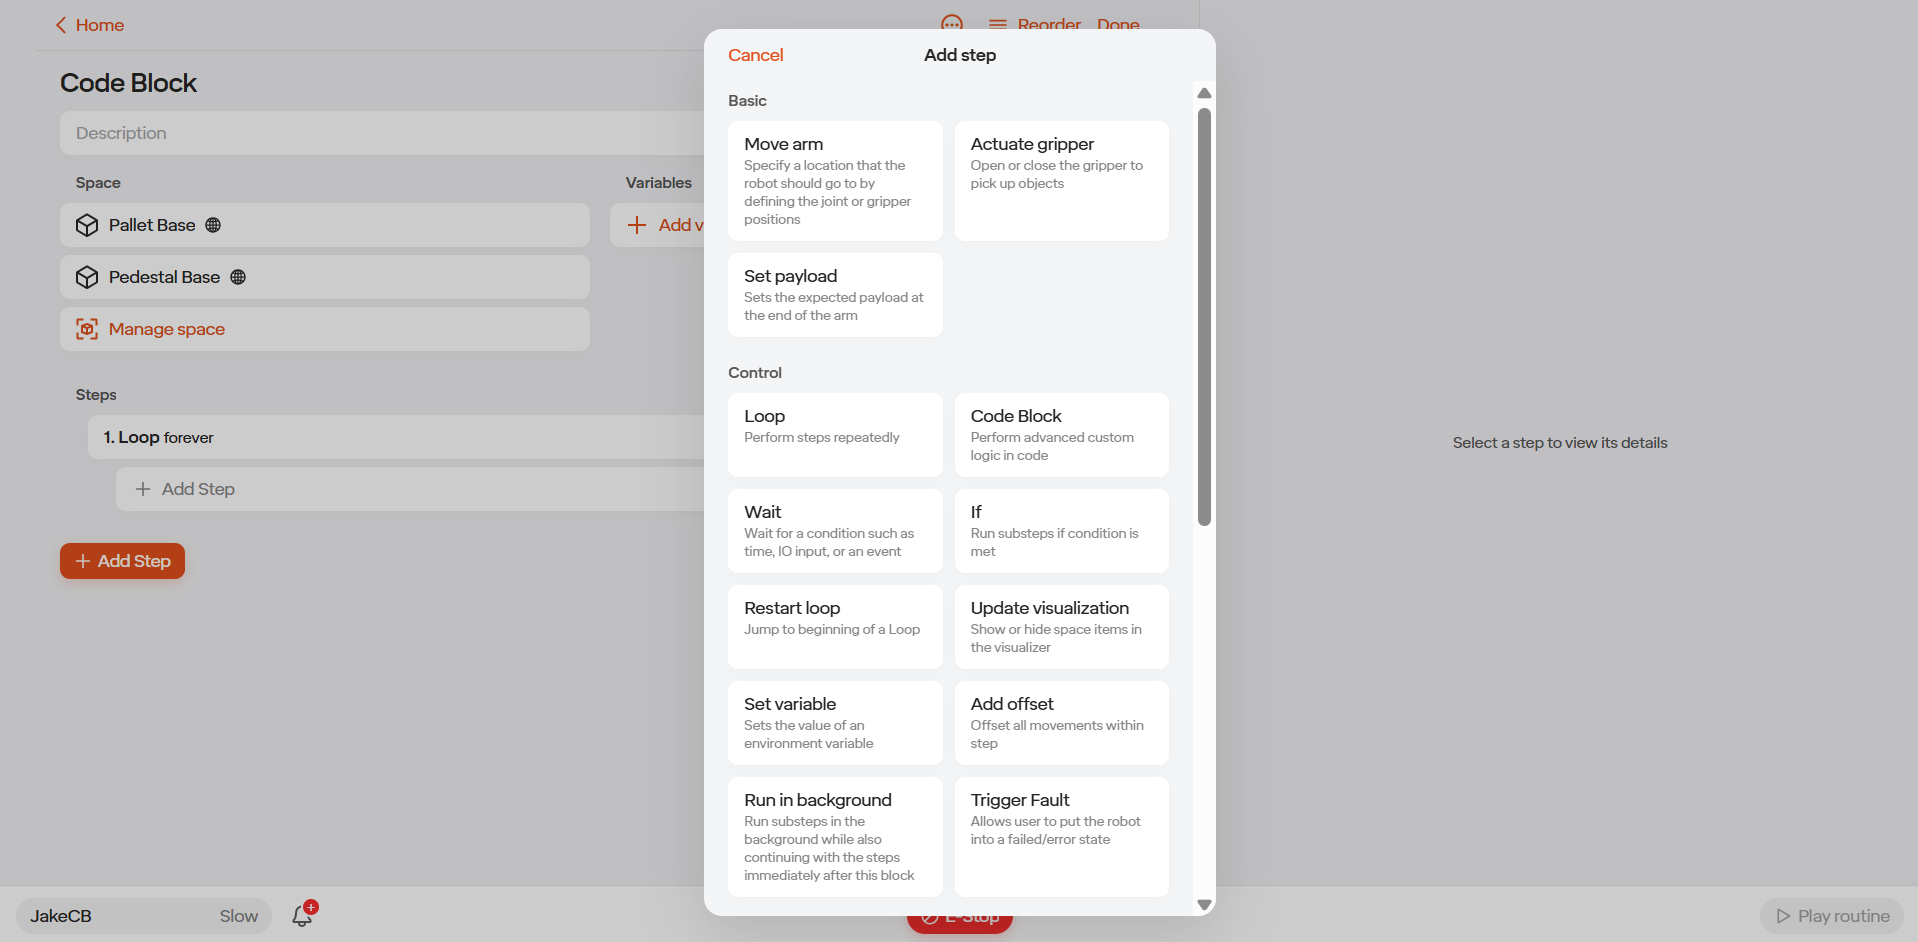Select the Loop forever step row

396,437
